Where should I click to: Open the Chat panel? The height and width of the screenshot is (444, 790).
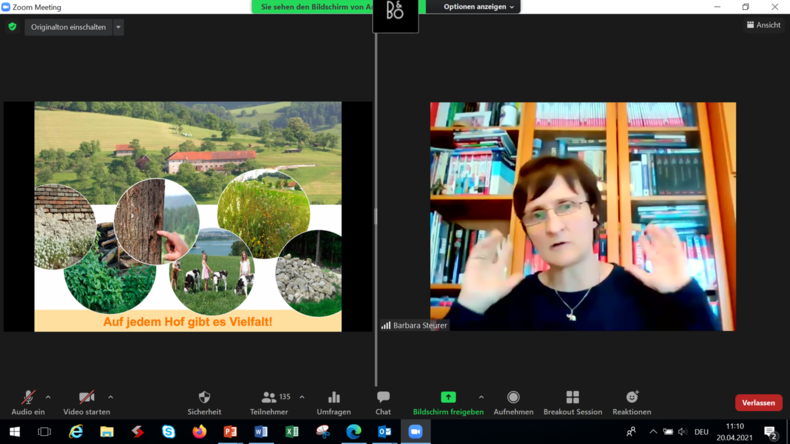[x=383, y=400]
